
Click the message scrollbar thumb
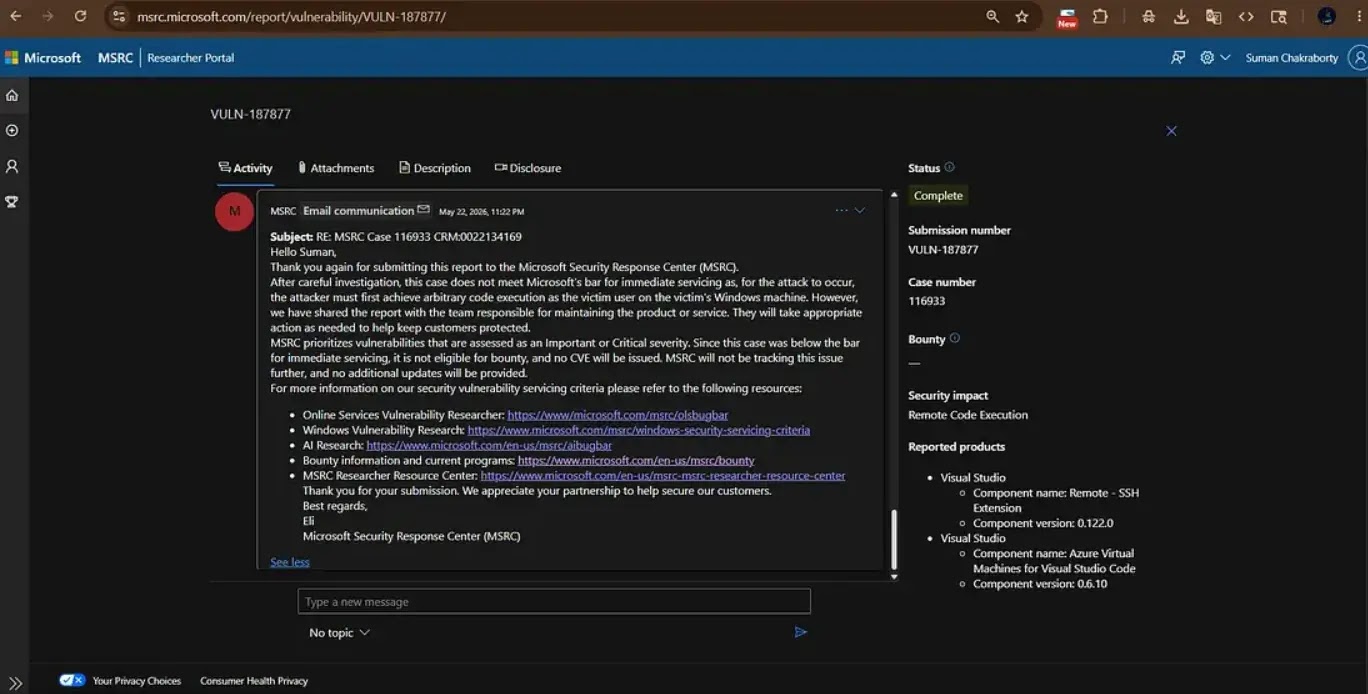click(894, 539)
